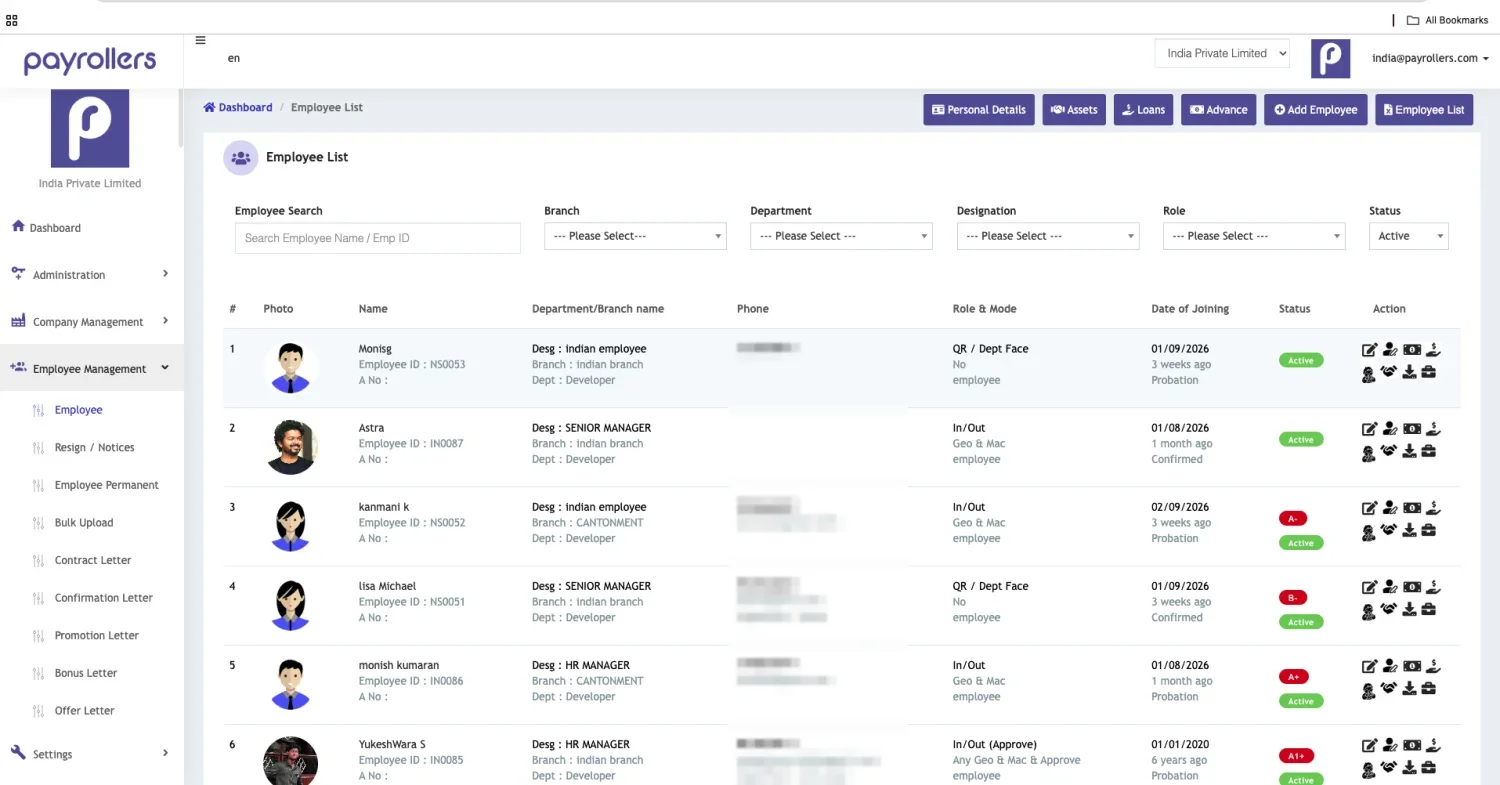Click the company logo icon beside india@payrollers.com
The image size is (1500, 785).
1330,59
